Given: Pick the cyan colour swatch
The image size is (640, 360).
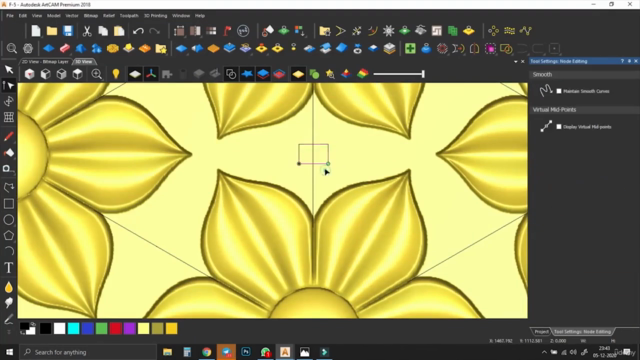Looking at the screenshot, I should point(73,329).
